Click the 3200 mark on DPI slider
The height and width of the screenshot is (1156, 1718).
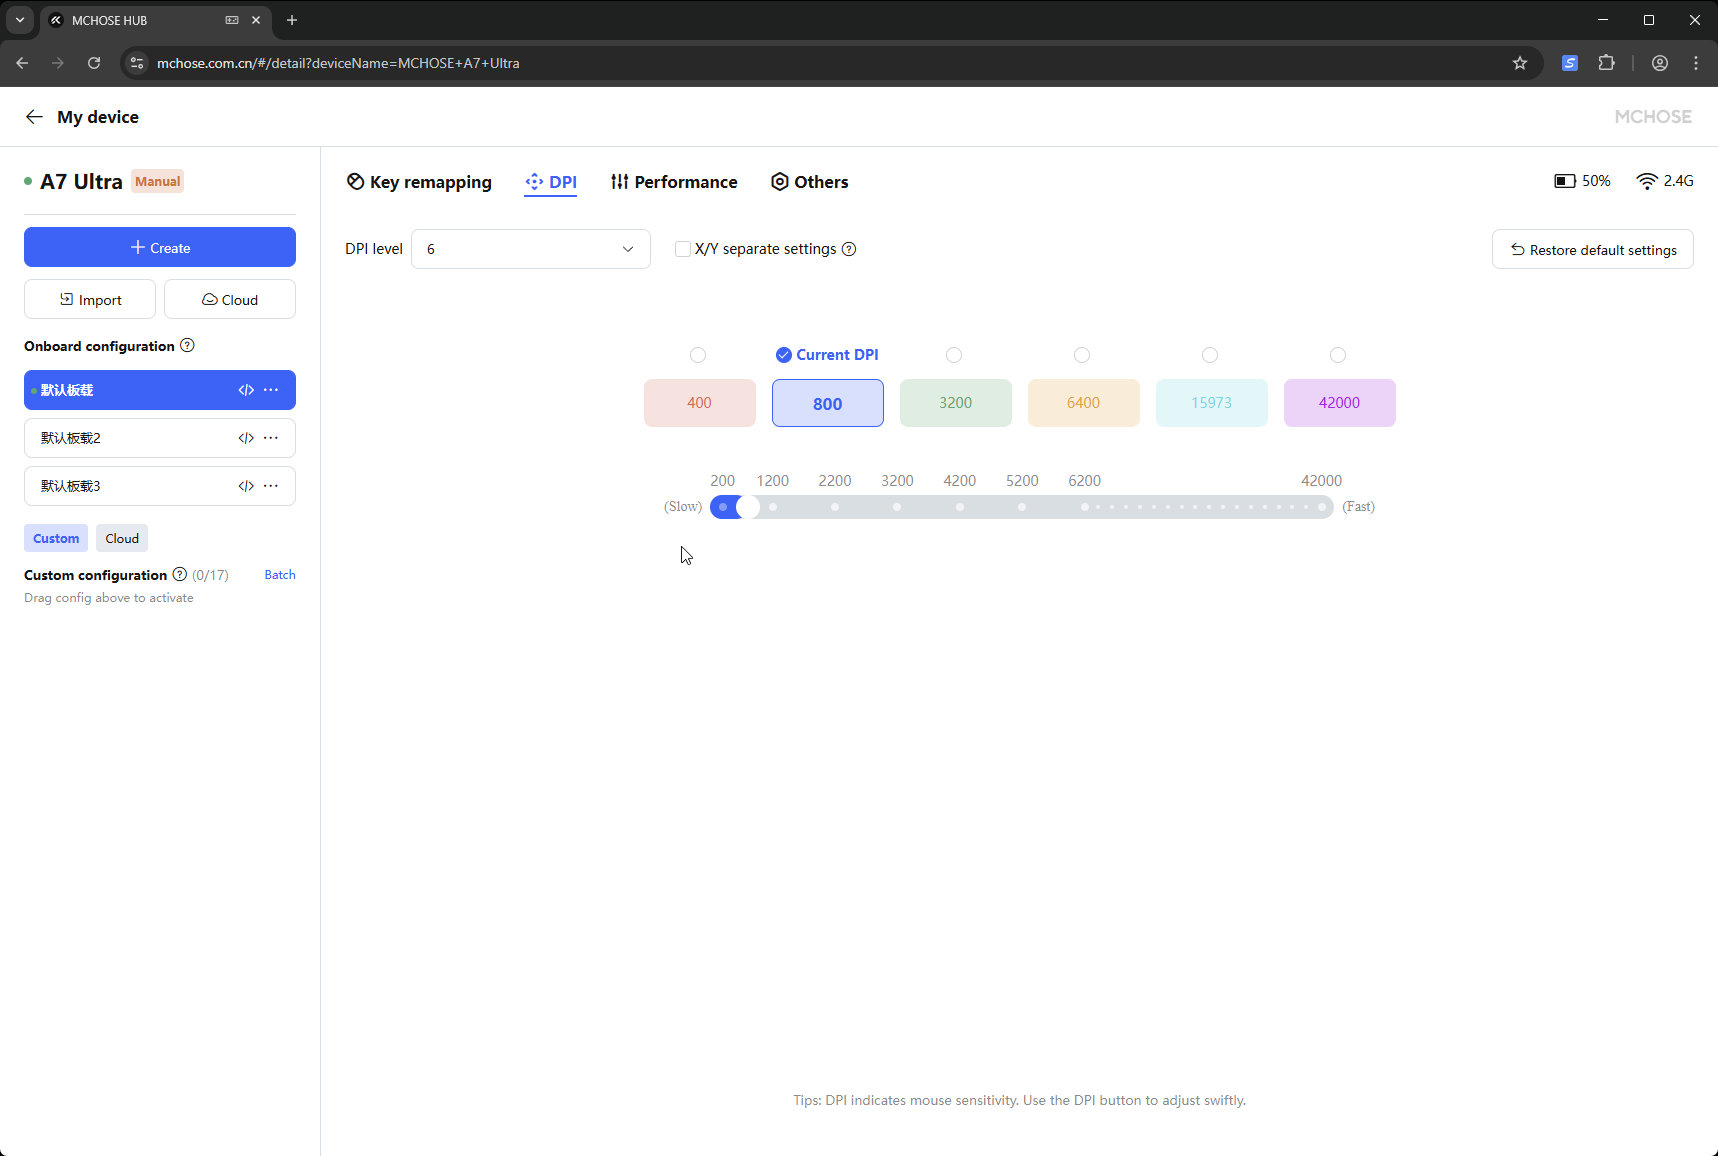pyautogui.click(x=897, y=507)
